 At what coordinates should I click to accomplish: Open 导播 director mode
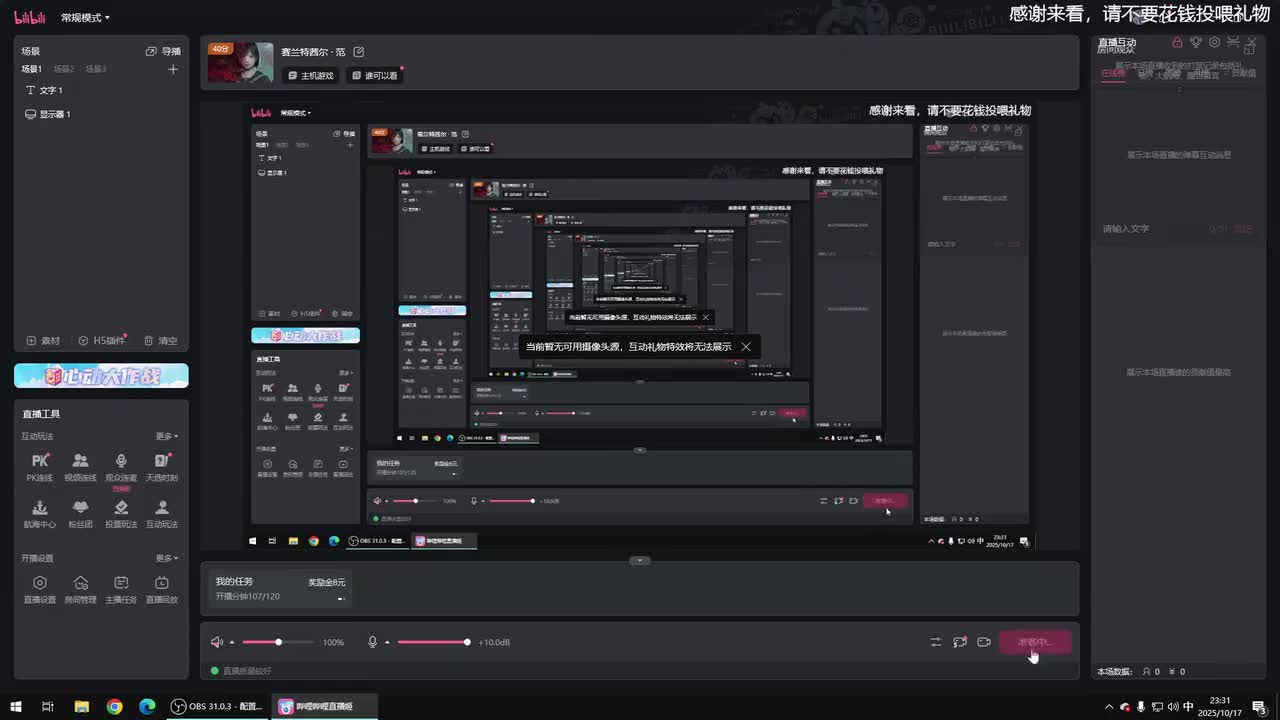[x=164, y=51]
